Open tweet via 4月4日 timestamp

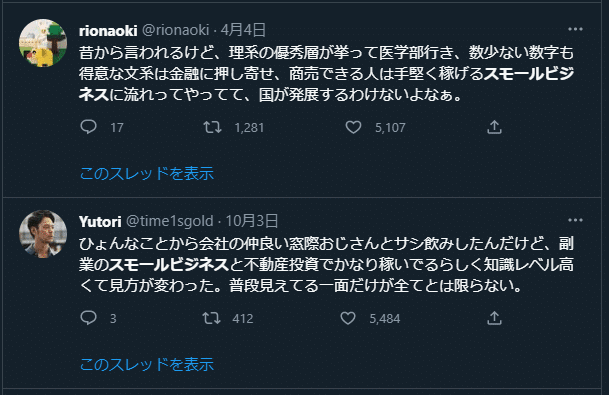pos(243,30)
